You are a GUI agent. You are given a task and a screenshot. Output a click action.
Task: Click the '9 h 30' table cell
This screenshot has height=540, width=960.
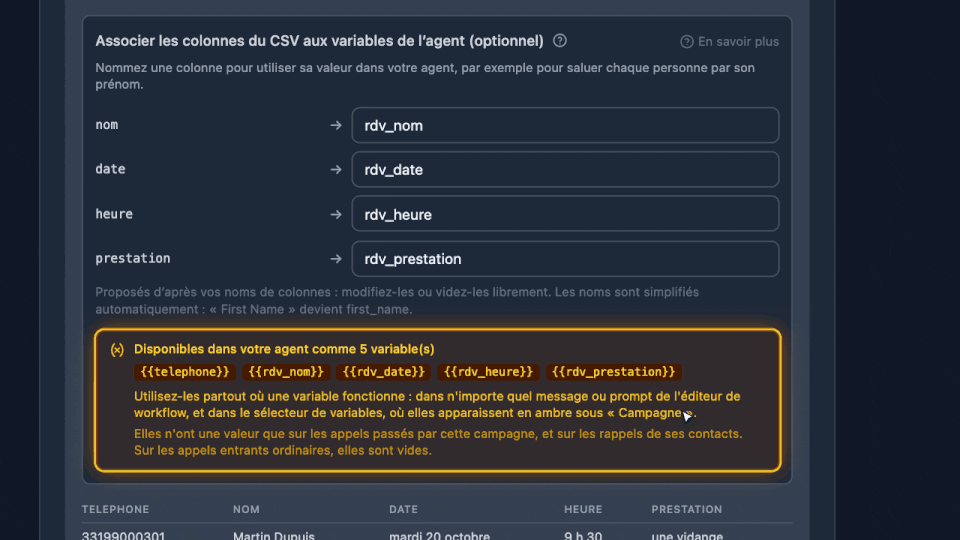click(583, 535)
